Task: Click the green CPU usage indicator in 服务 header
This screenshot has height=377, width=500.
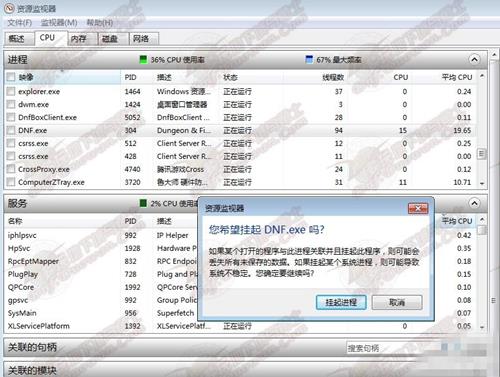Action: coord(143,203)
